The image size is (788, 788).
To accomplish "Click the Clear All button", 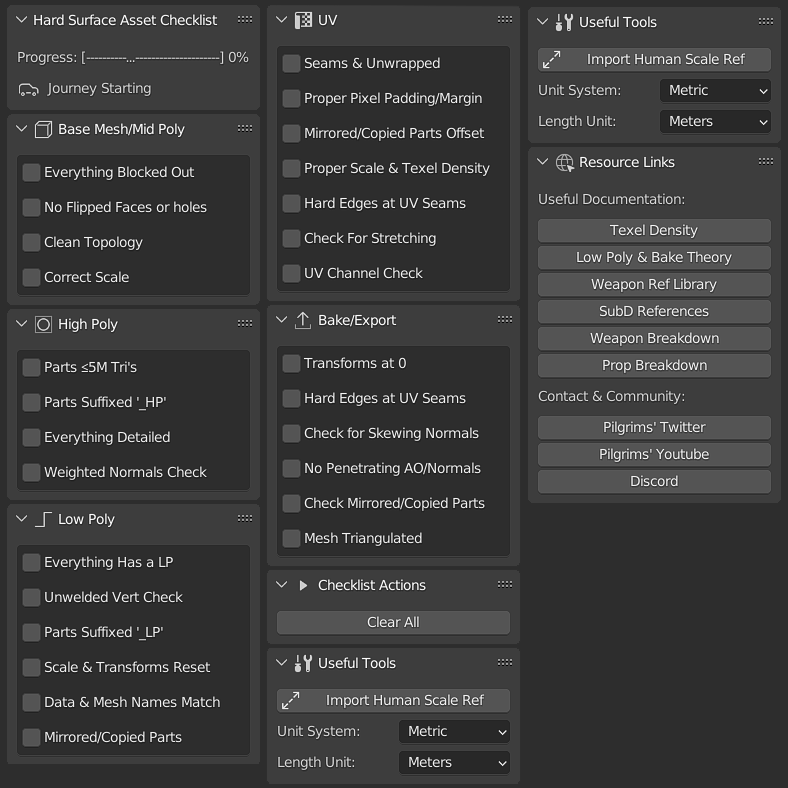I will (x=393, y=622).
